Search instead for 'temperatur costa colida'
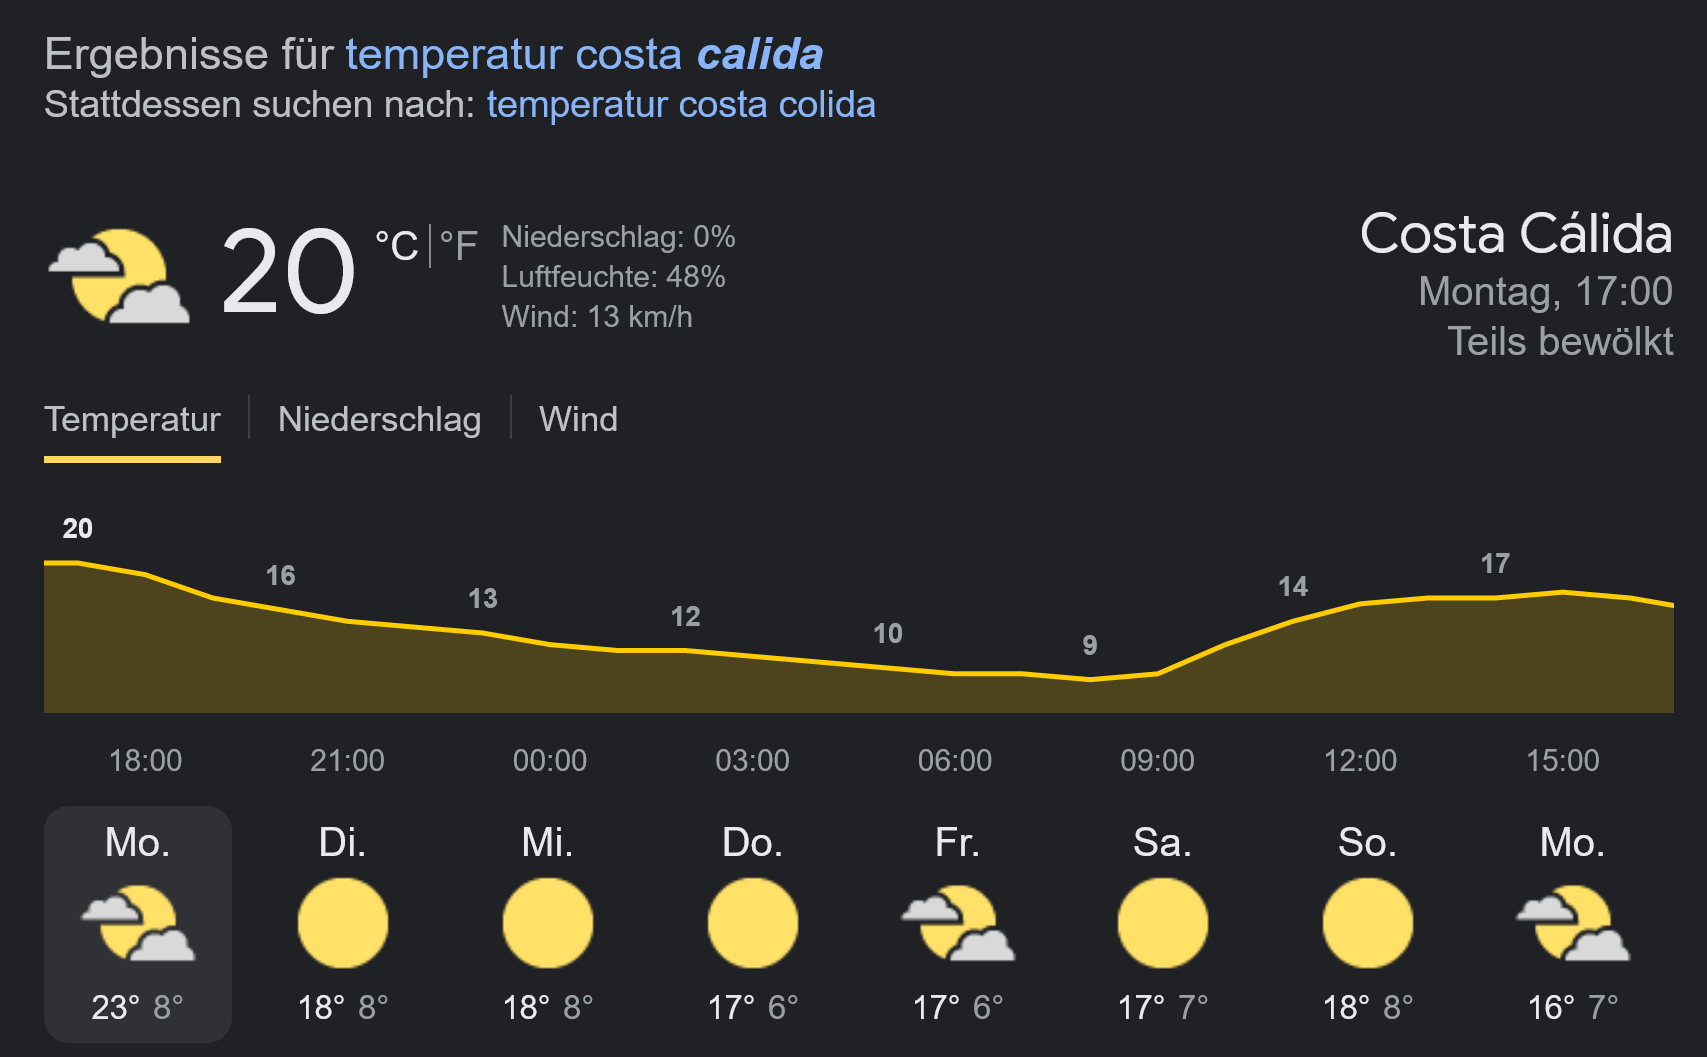 pos(680,105)
